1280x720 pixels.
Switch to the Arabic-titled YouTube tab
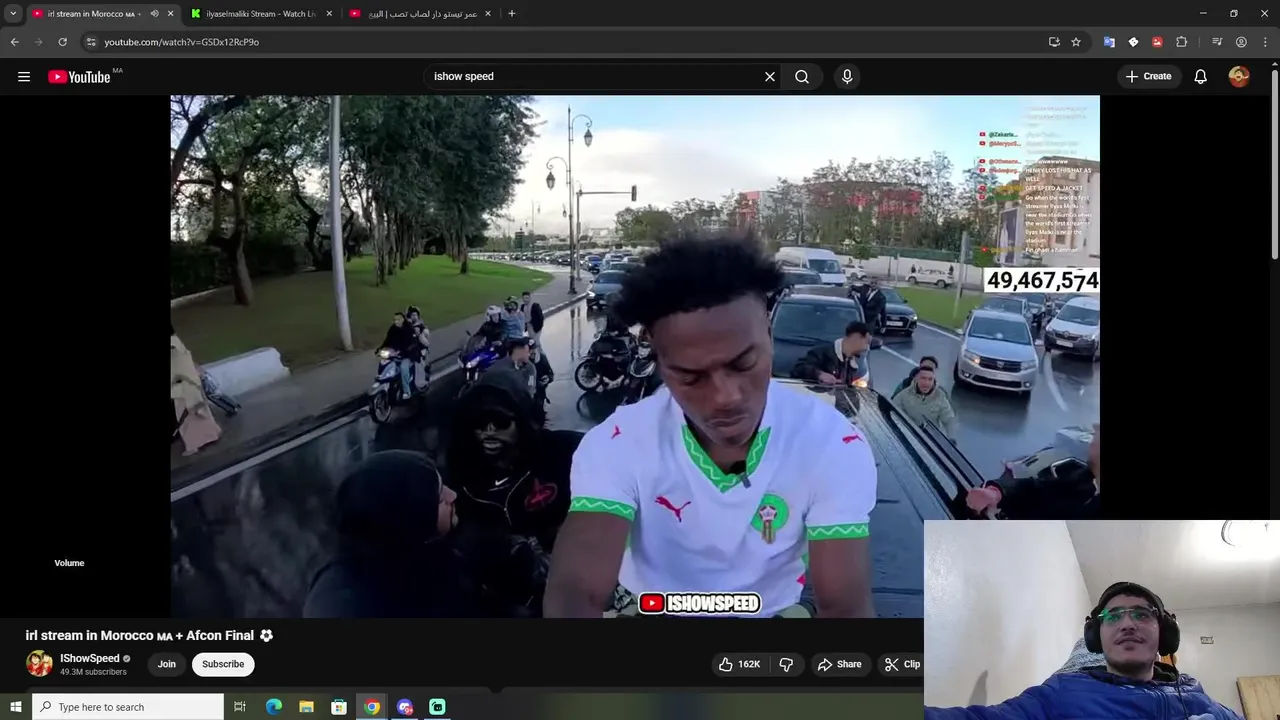[x=421, y=14]
